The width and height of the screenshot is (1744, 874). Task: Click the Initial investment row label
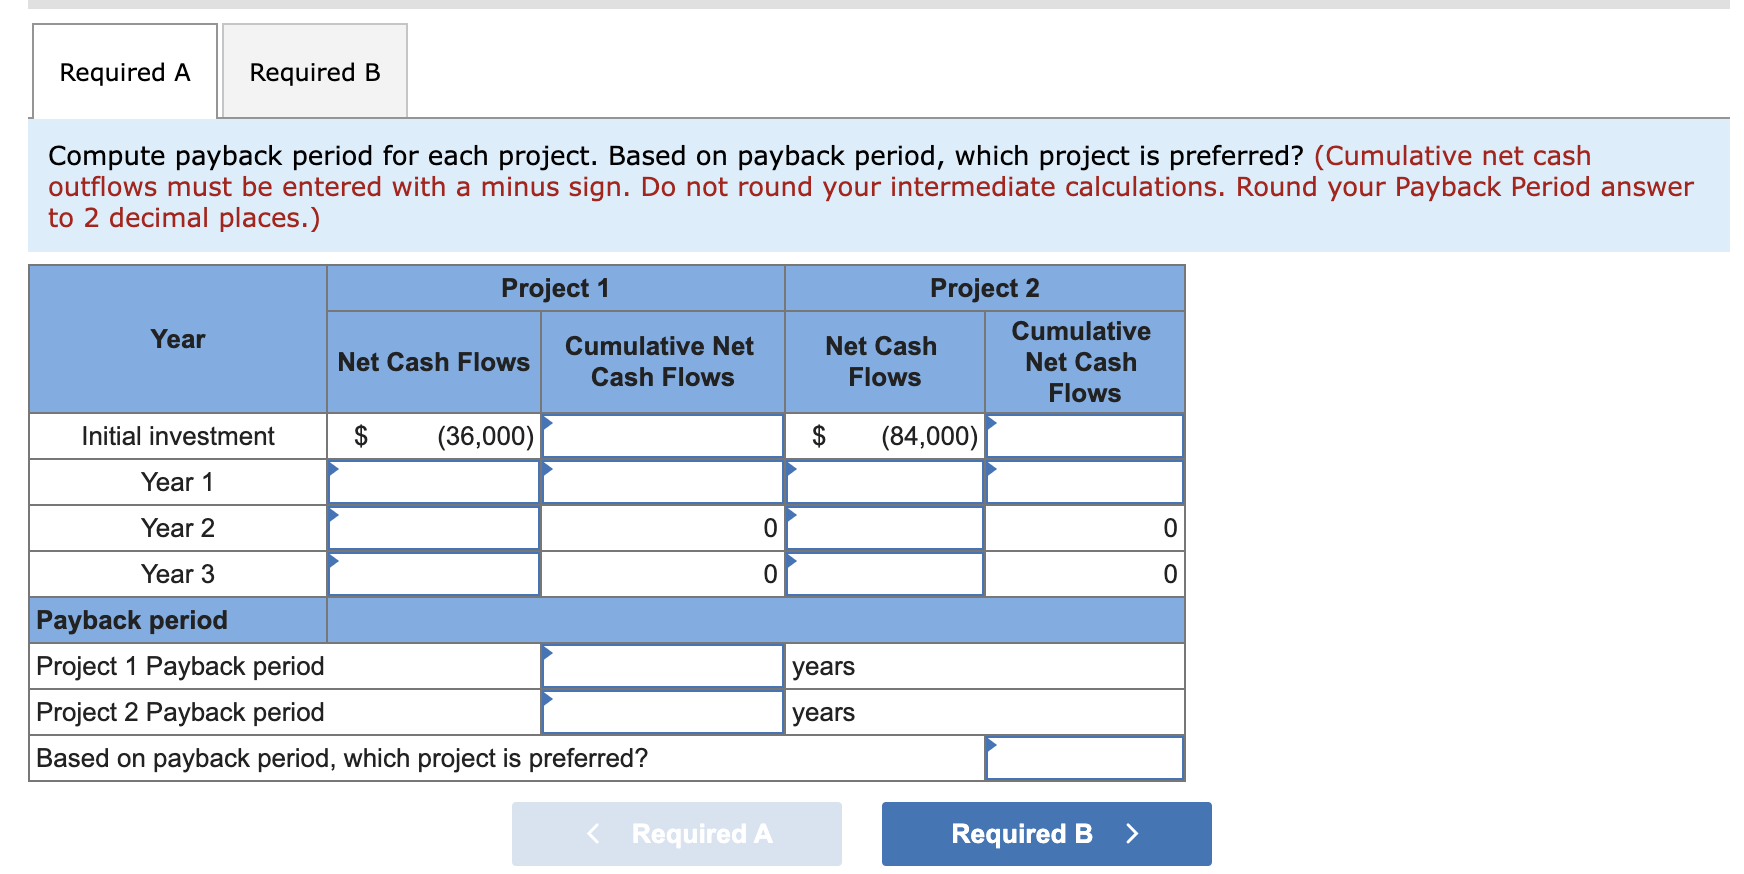178,436
